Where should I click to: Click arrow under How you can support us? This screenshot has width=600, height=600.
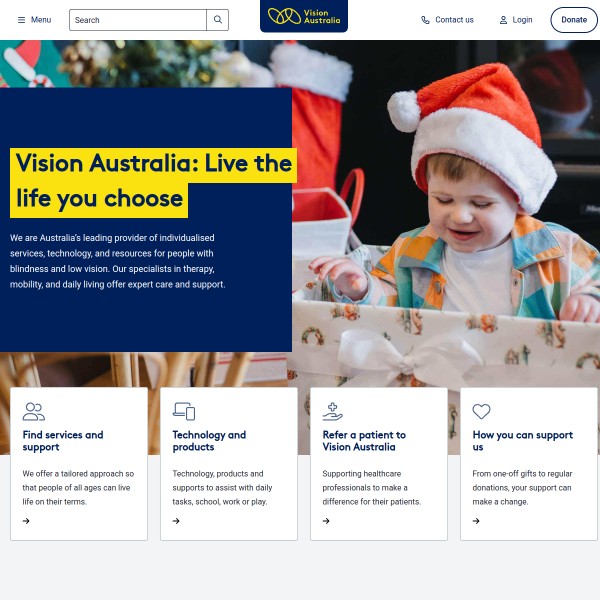pos(476,521)
